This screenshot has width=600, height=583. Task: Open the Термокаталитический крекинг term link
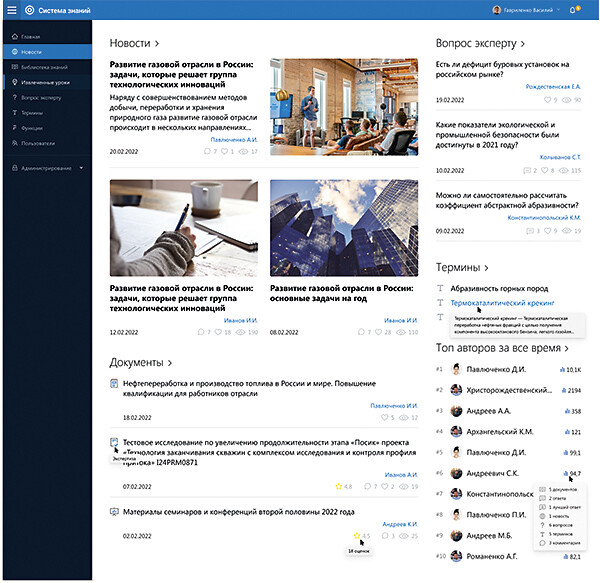point(501,302)
